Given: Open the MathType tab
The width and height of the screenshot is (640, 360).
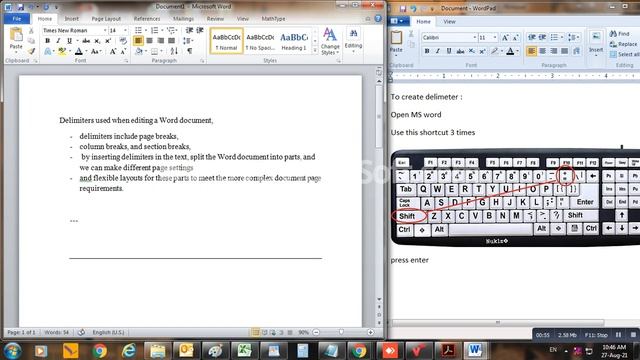Looking at the screenshot, I should [x=273, y=19].
